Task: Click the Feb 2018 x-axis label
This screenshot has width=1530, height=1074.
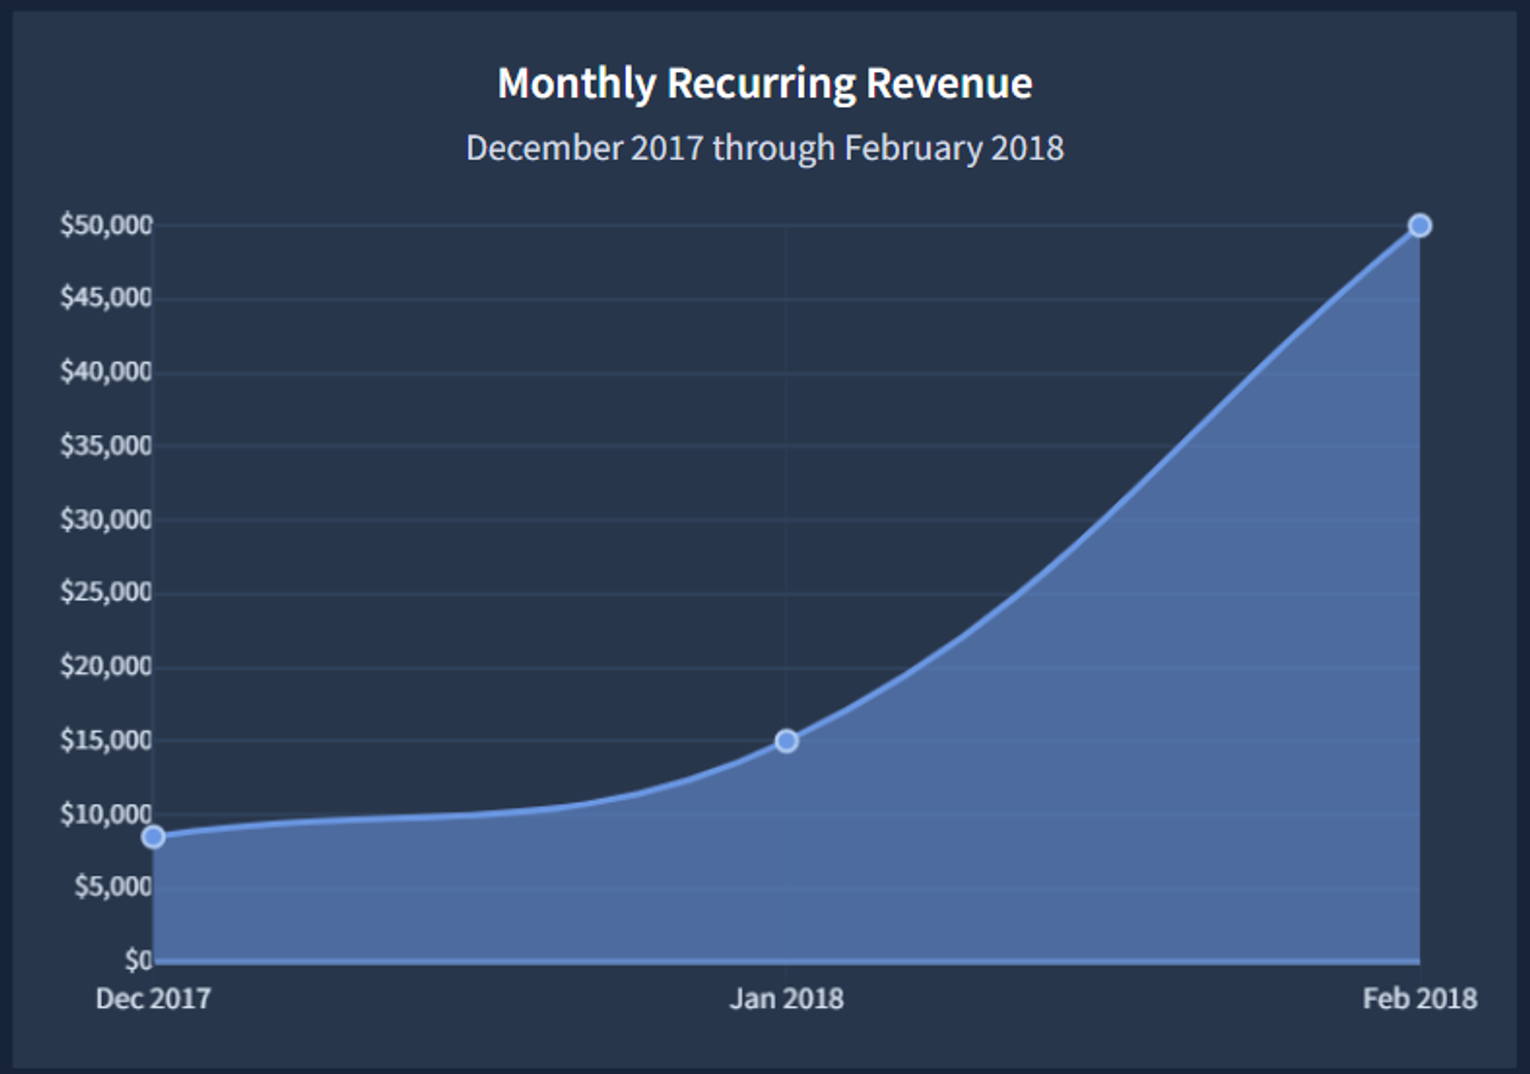Action: 1419,999
